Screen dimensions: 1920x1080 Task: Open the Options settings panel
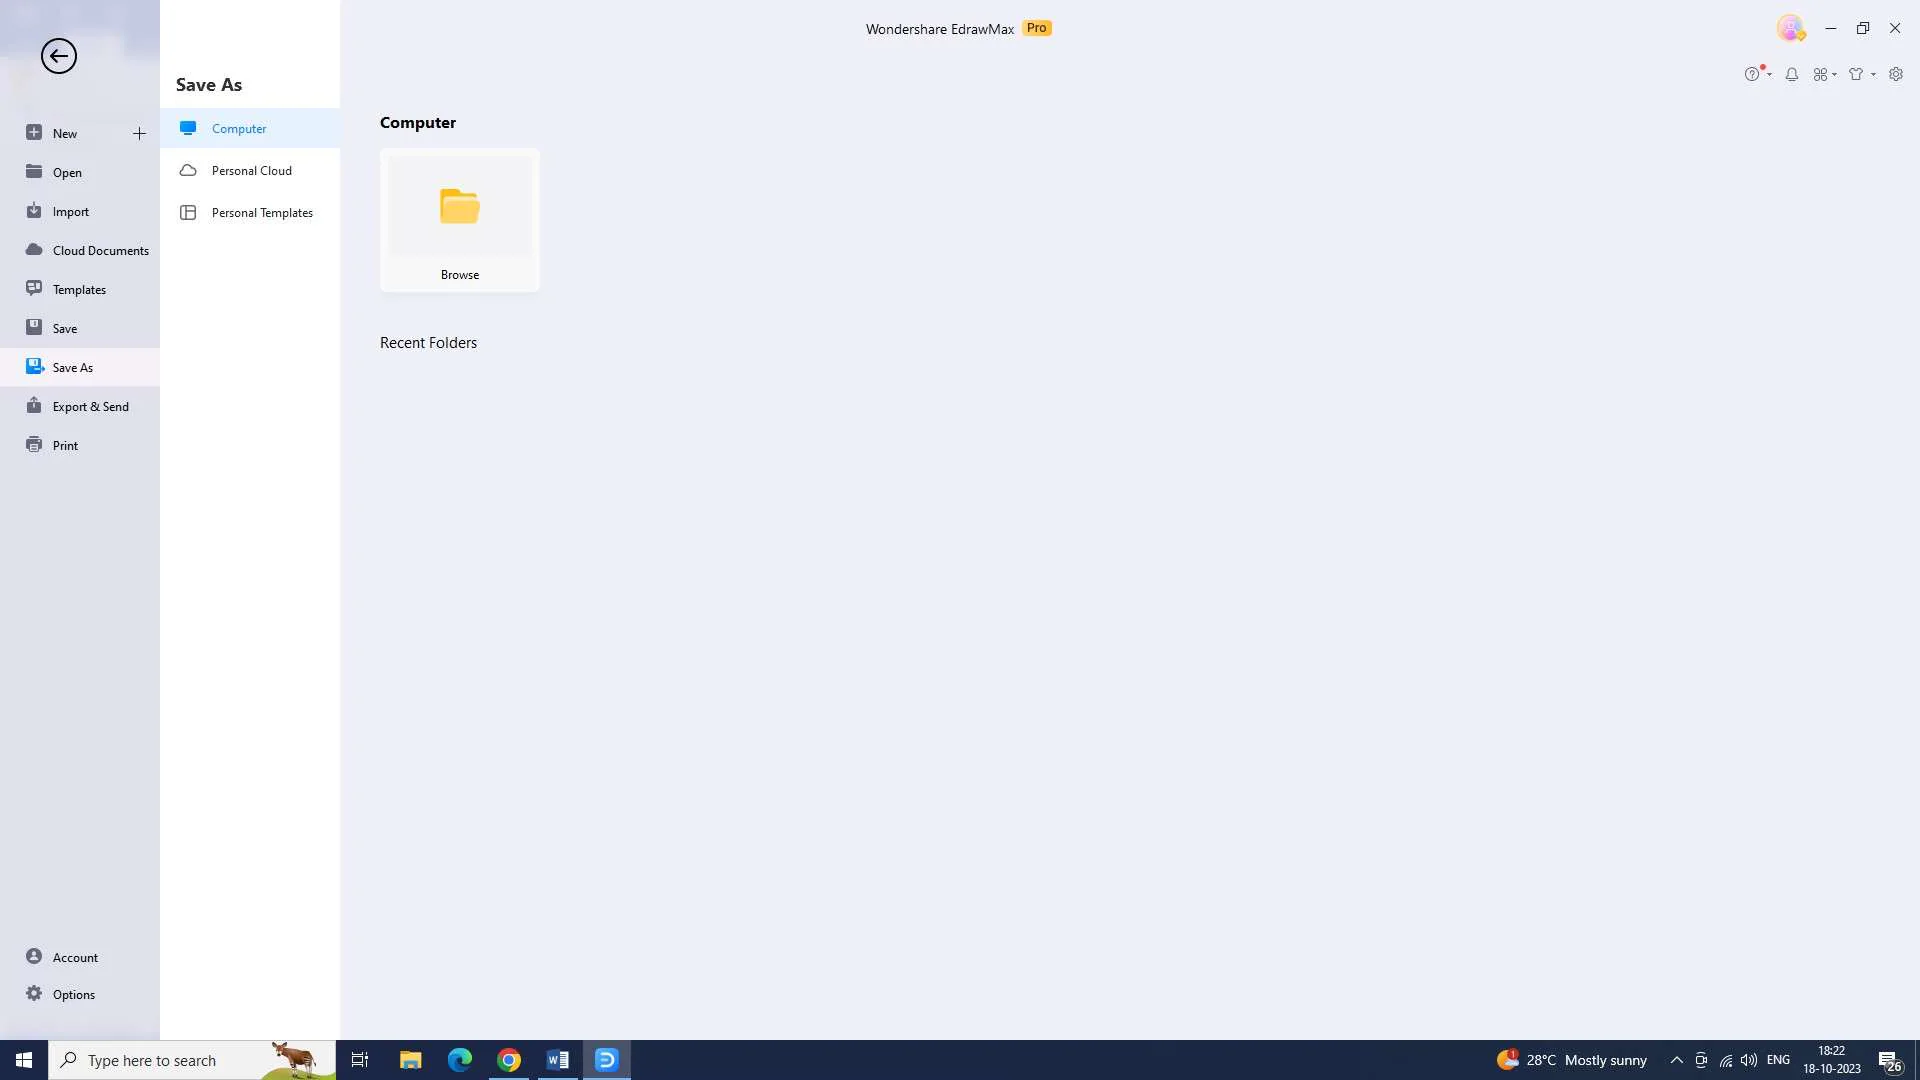click(x=73, y=993)
